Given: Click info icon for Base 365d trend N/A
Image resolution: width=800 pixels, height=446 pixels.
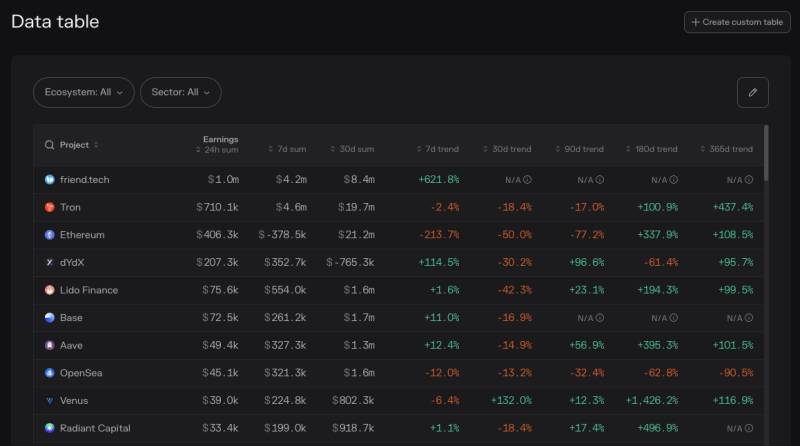Looking at the screenshot, I should pos(748,317).
